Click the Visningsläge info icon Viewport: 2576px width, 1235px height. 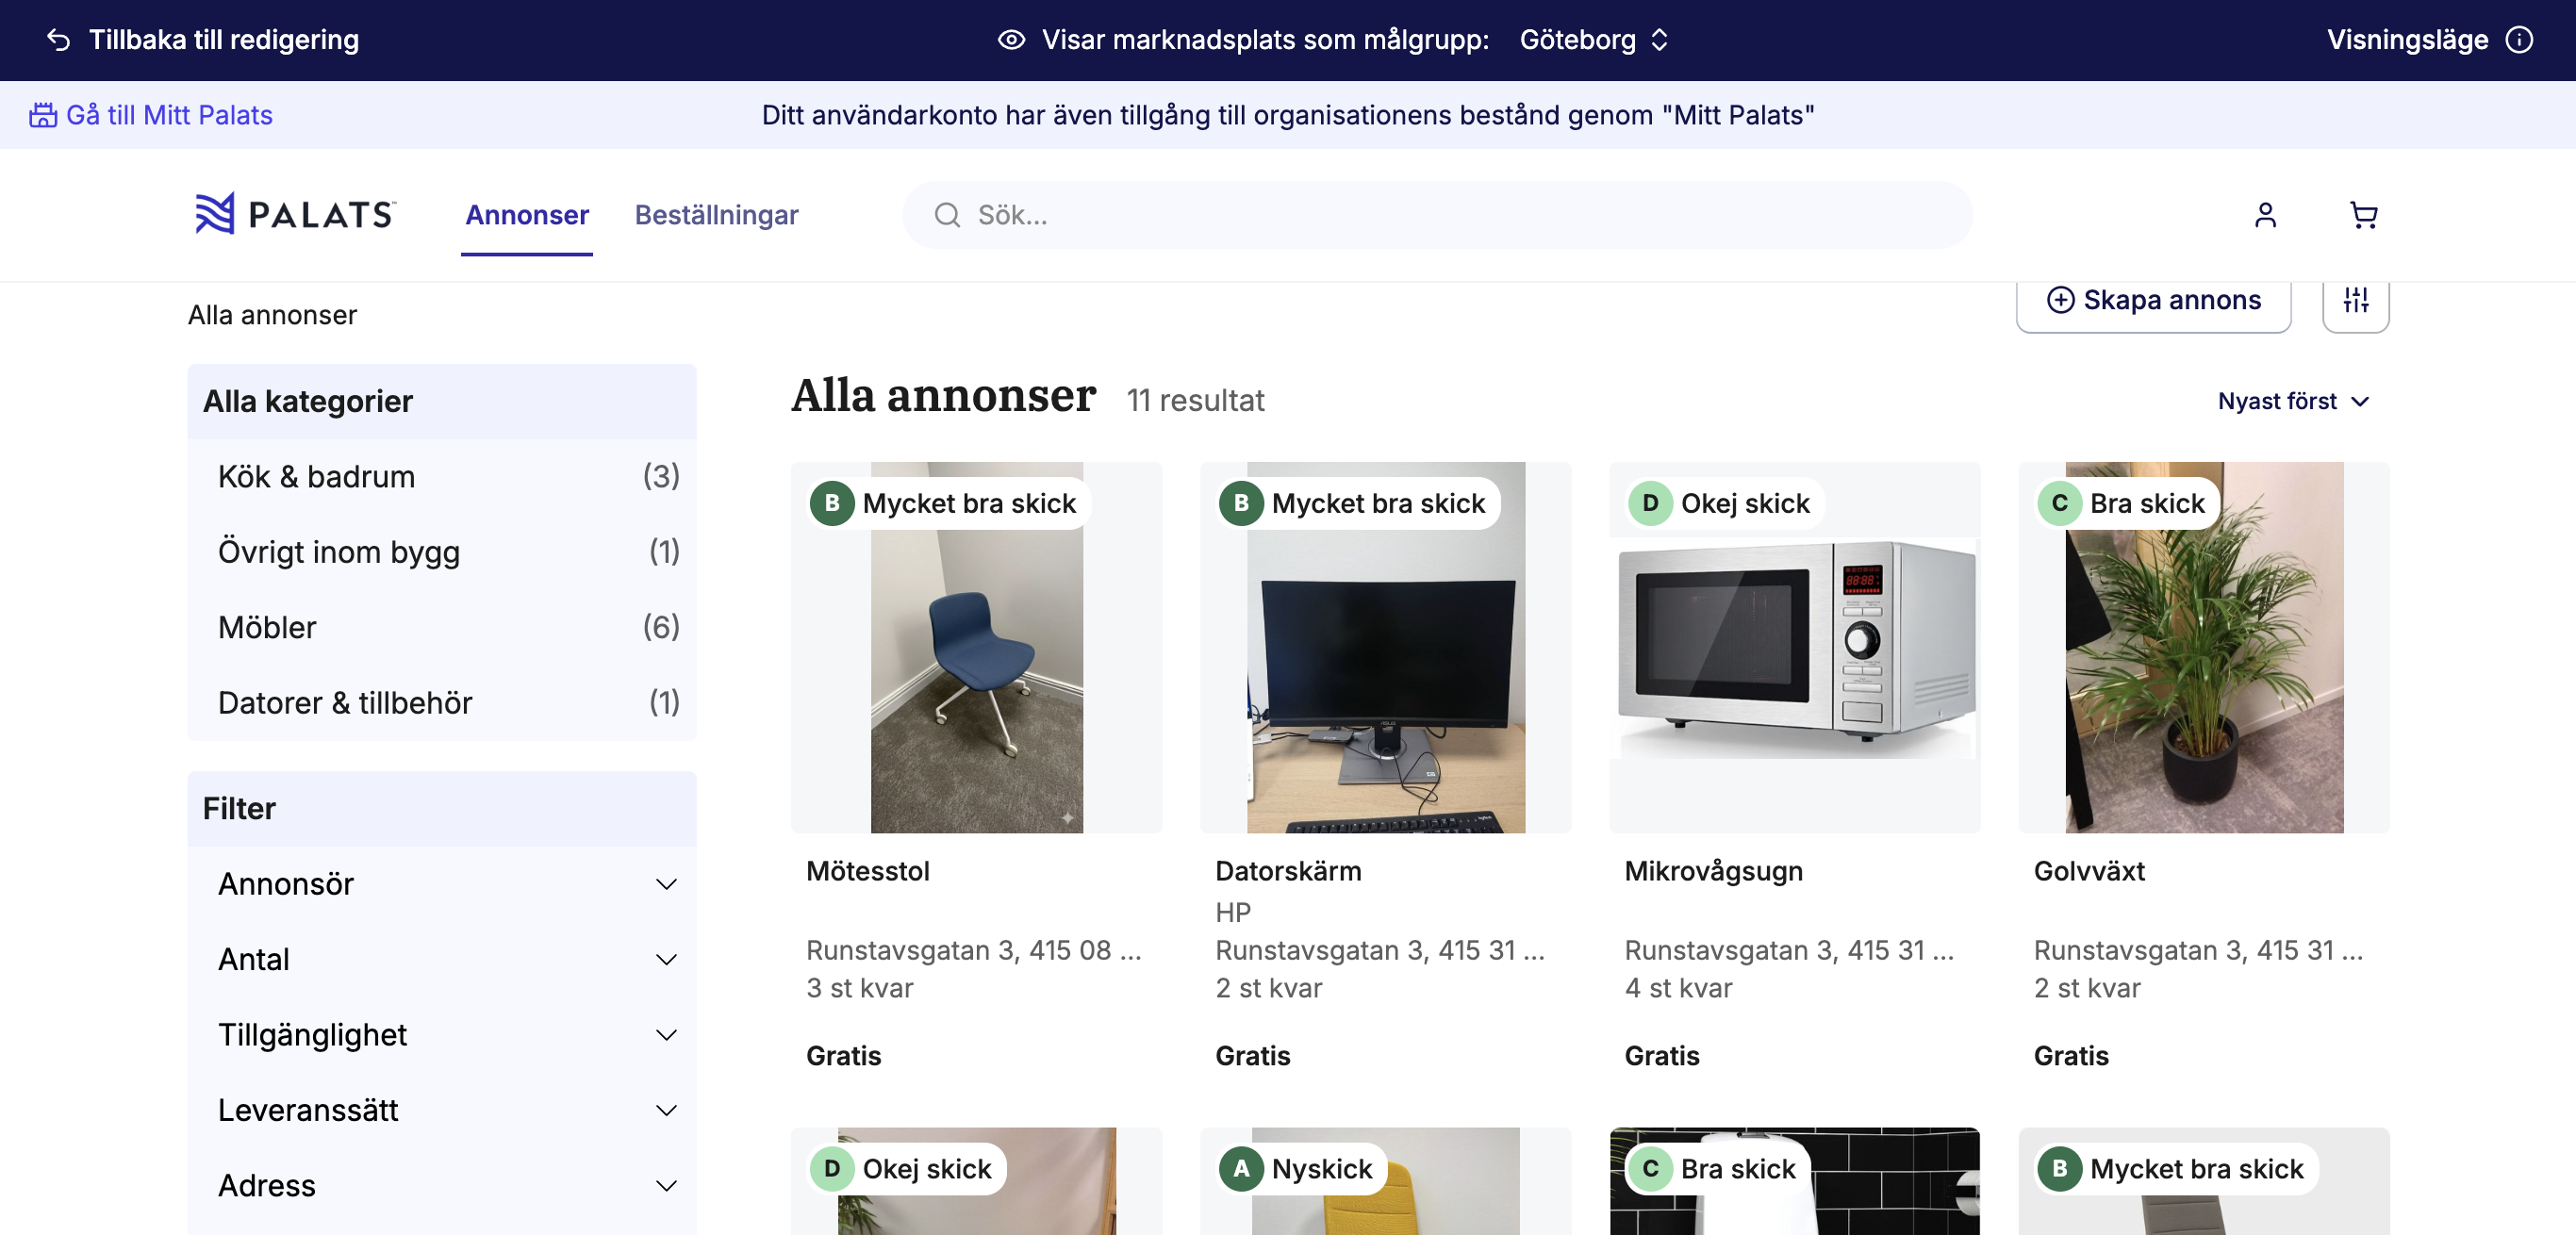pyautogui.click(x=2519, y=40)
